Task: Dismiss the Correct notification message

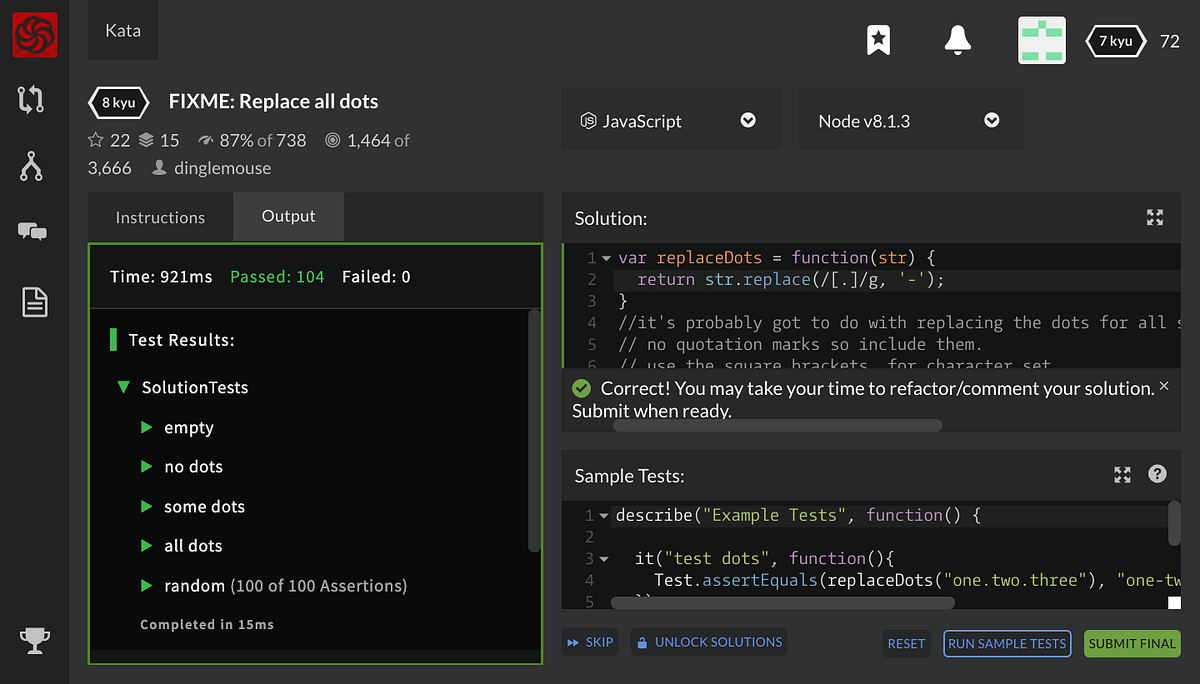Action: point(1163,386)
